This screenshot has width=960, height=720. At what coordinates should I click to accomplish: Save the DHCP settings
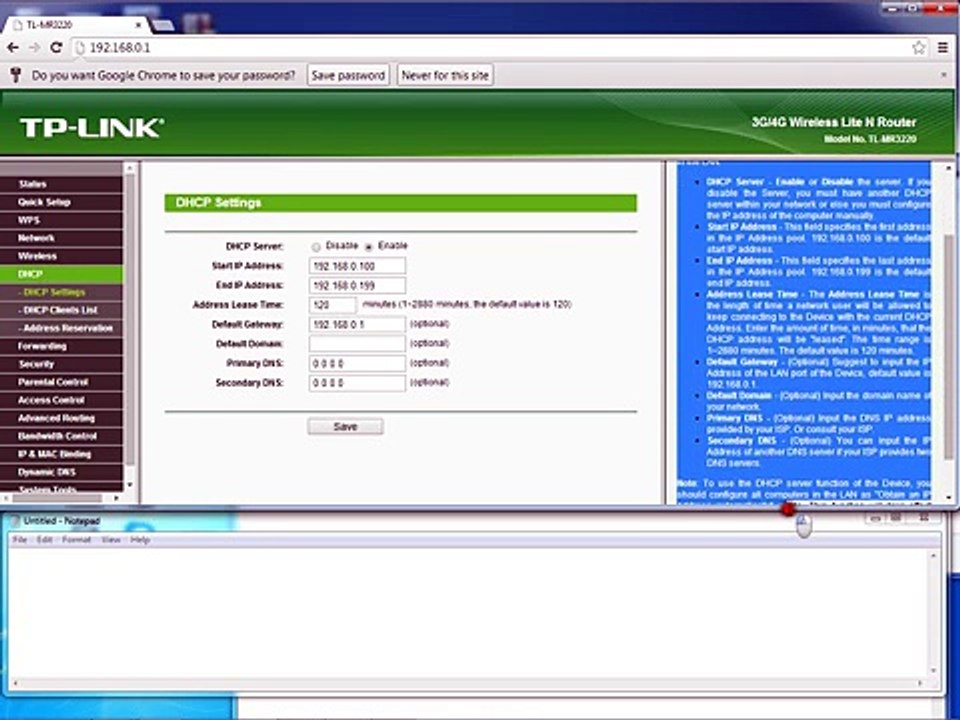[x=345, y=427]
